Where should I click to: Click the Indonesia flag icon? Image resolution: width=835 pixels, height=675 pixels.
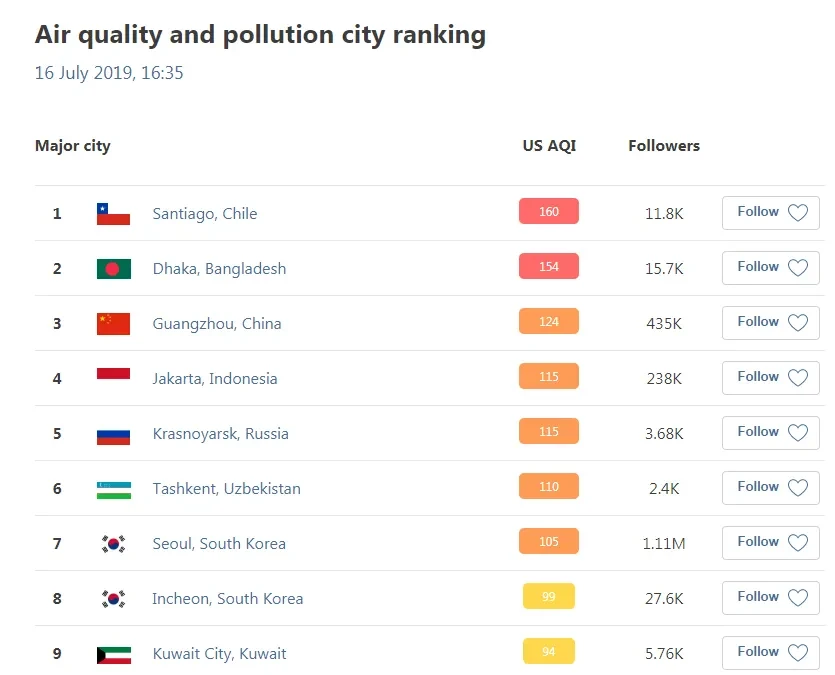click(x=113, y=375)
